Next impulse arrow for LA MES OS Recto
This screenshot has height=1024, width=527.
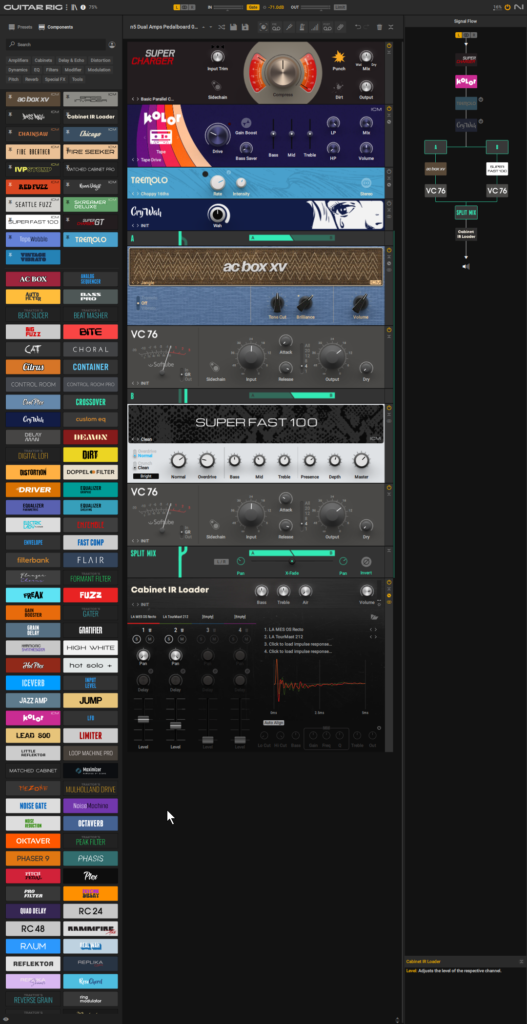point(376,630)
